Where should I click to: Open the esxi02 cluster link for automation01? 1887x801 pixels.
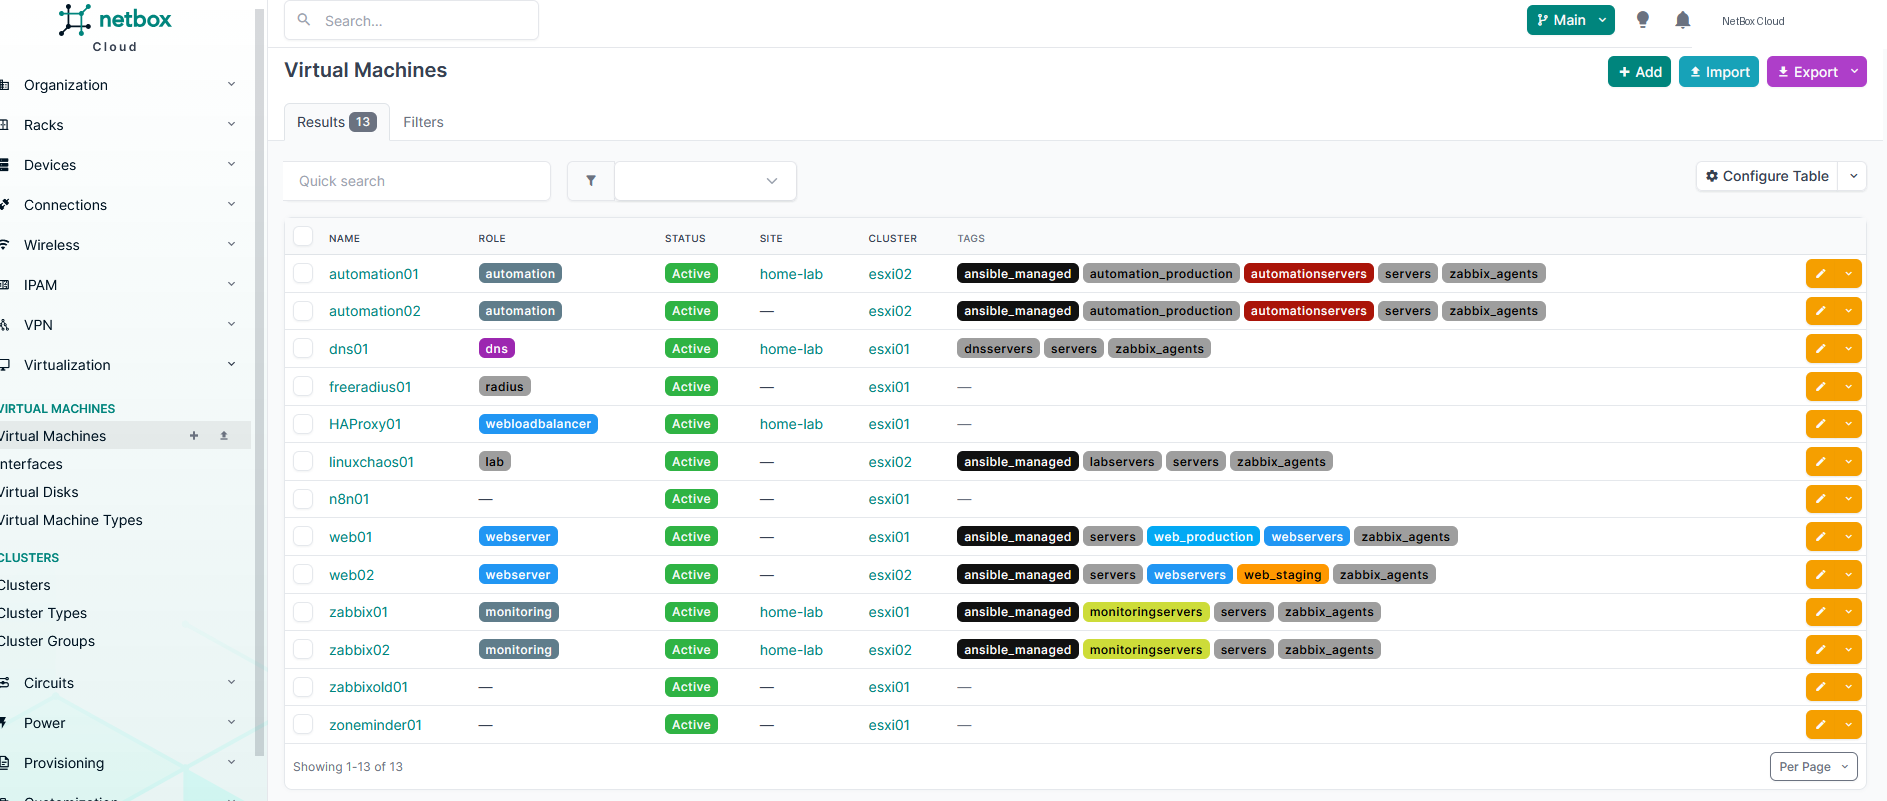point(890,274)
